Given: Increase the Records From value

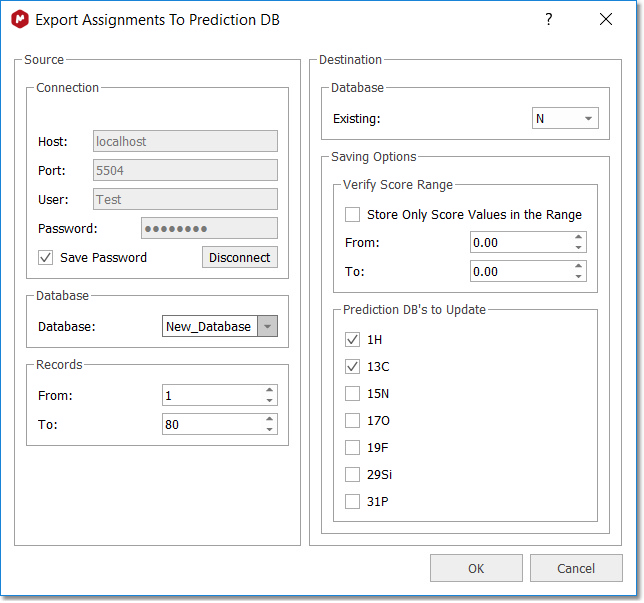Looking at the screenshot, I should coord(269,390).
